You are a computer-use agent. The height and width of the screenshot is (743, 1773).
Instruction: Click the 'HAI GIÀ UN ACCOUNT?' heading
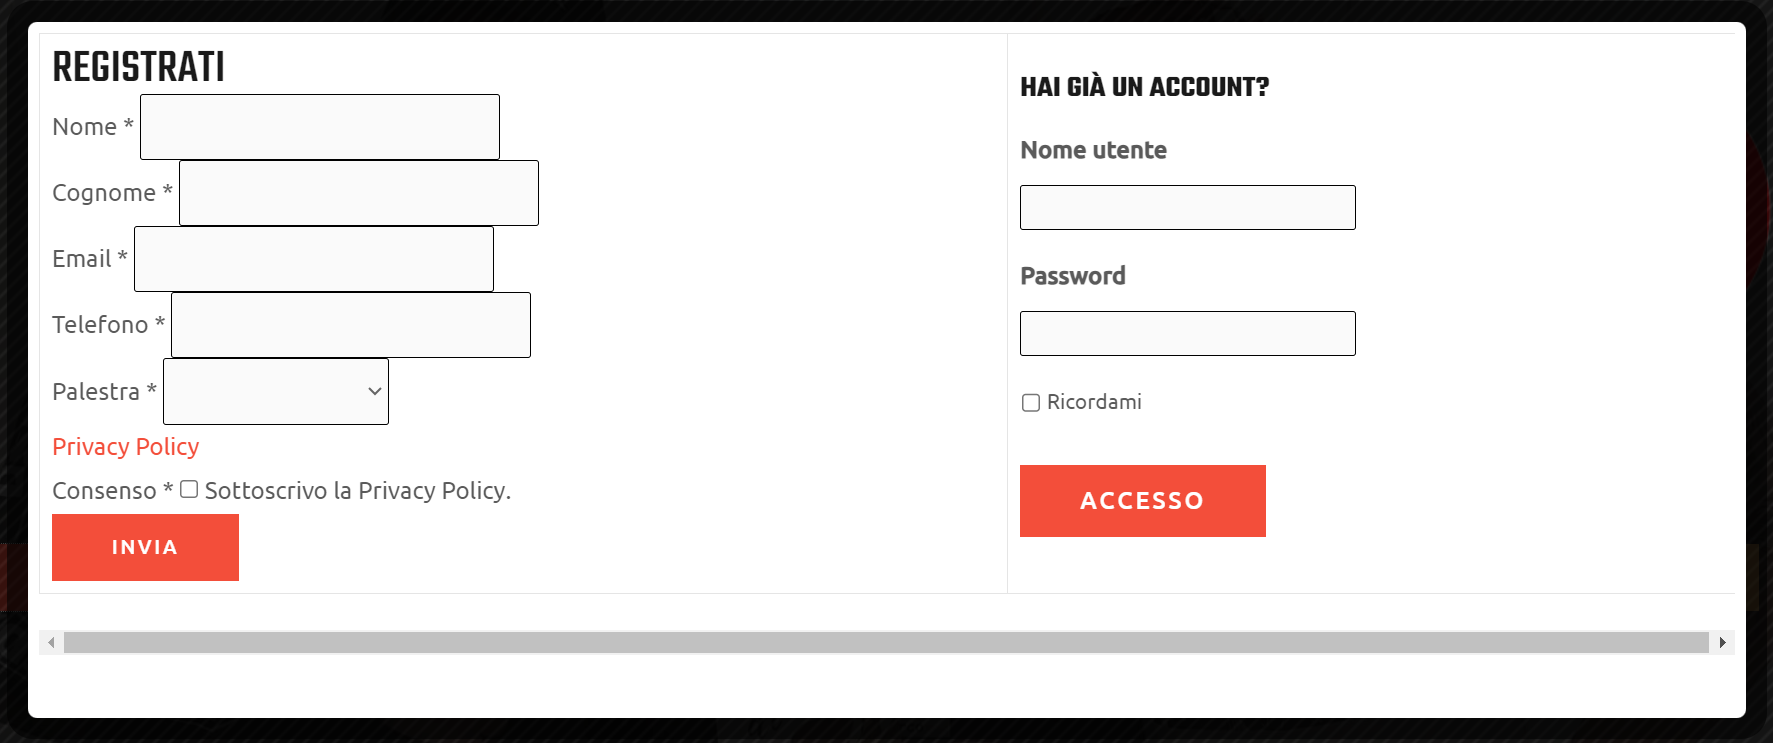click(x=1144, y=87)
